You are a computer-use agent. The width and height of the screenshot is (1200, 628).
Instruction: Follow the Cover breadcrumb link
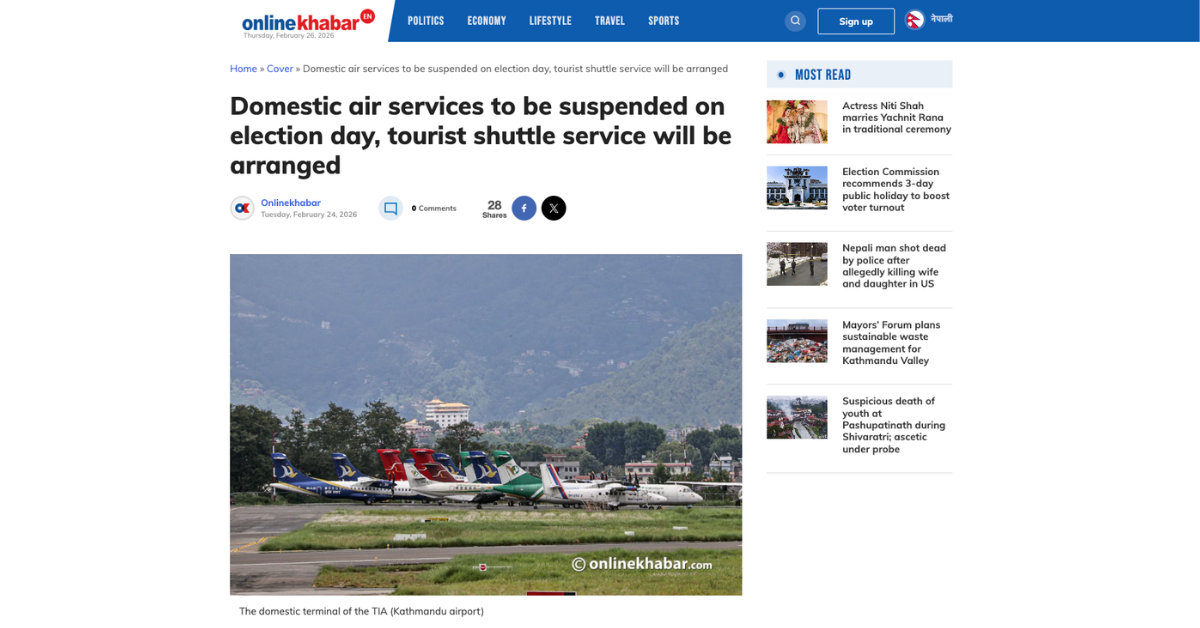(280, 69)
